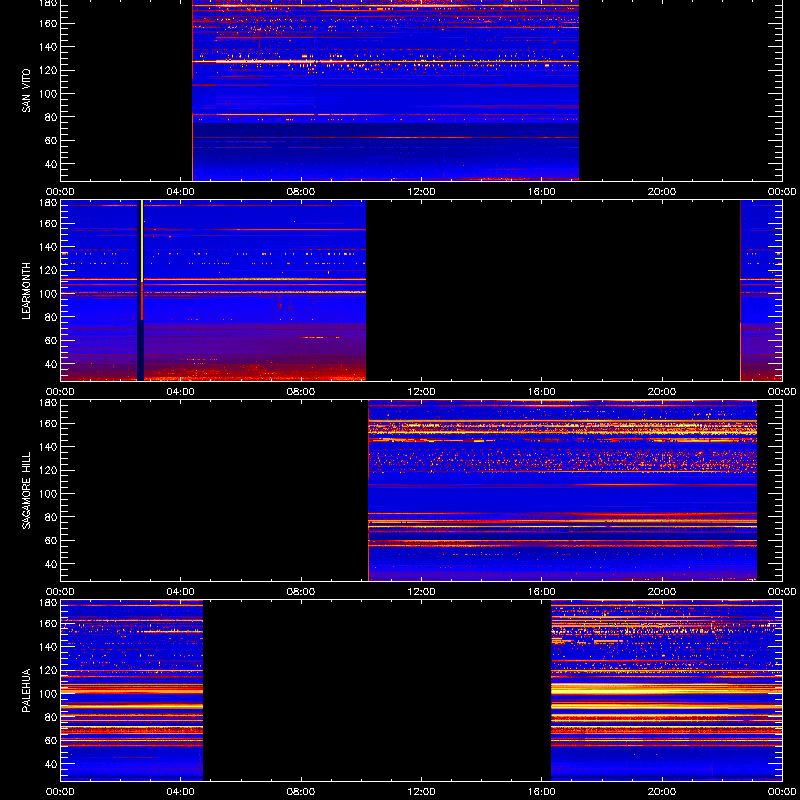This screenshot has height=800, width=800.
Task: Click 08:00 tick label under San Vito plot
Action: click(301, 192)
